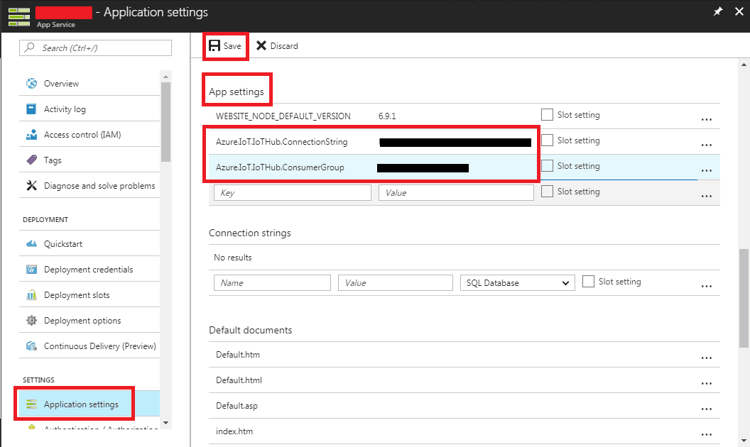
Task: Select the Azure.IoT.IoTHub.ConnectionString key
Action: pyautogui.click(x=281, y=142)
